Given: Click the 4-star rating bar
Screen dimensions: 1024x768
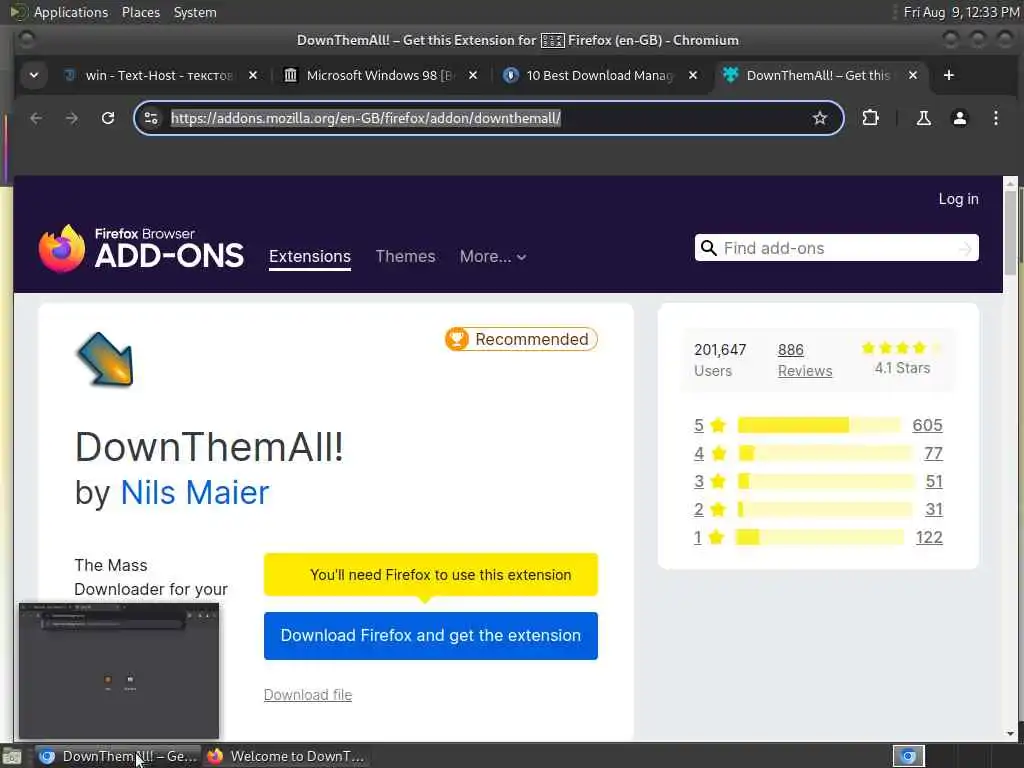Looking at the screenshot, I should (825, 453).
